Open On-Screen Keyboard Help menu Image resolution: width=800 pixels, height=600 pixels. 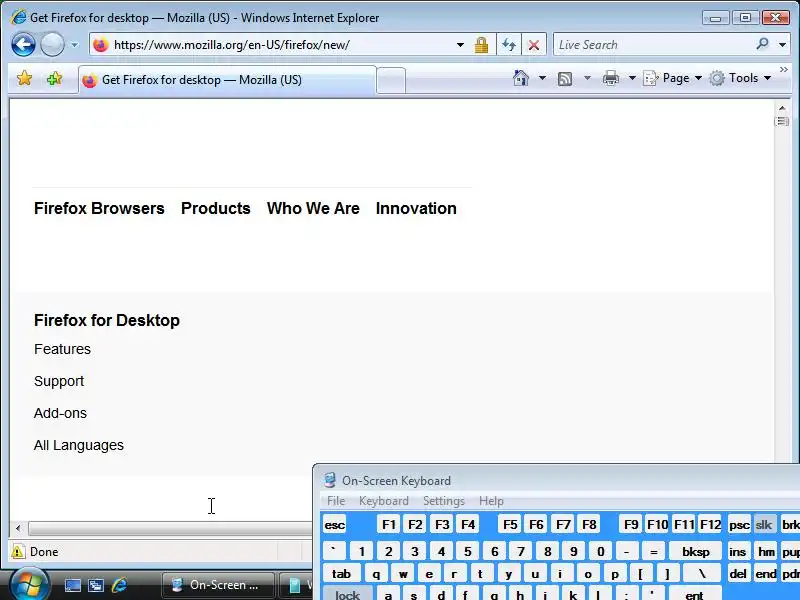tap(491, 501)
